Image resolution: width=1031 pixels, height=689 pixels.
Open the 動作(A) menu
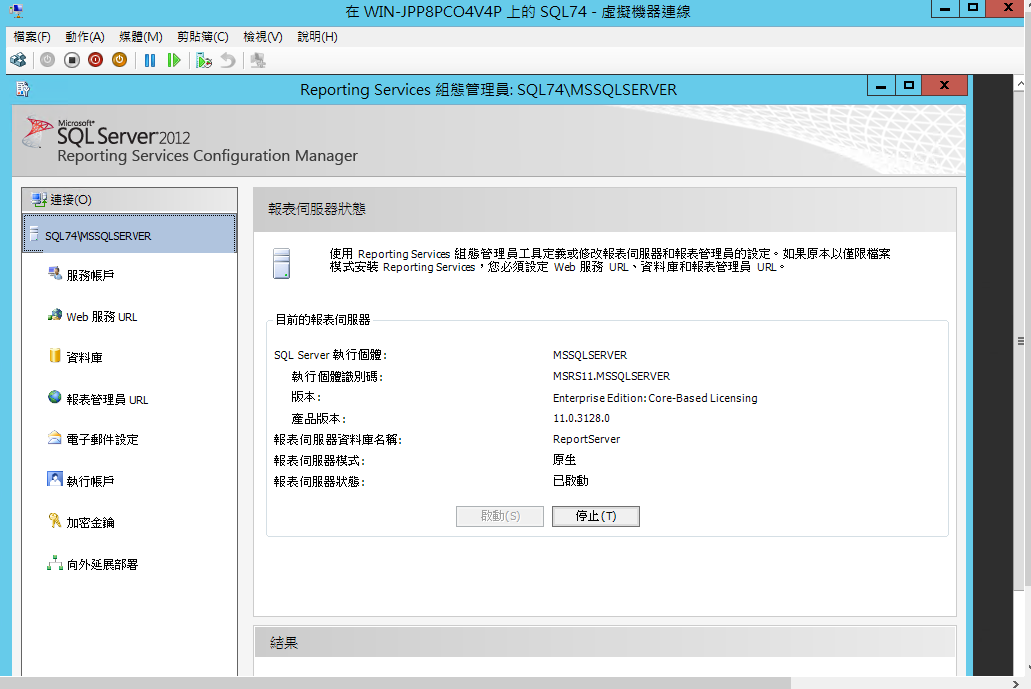coord(85,37)
